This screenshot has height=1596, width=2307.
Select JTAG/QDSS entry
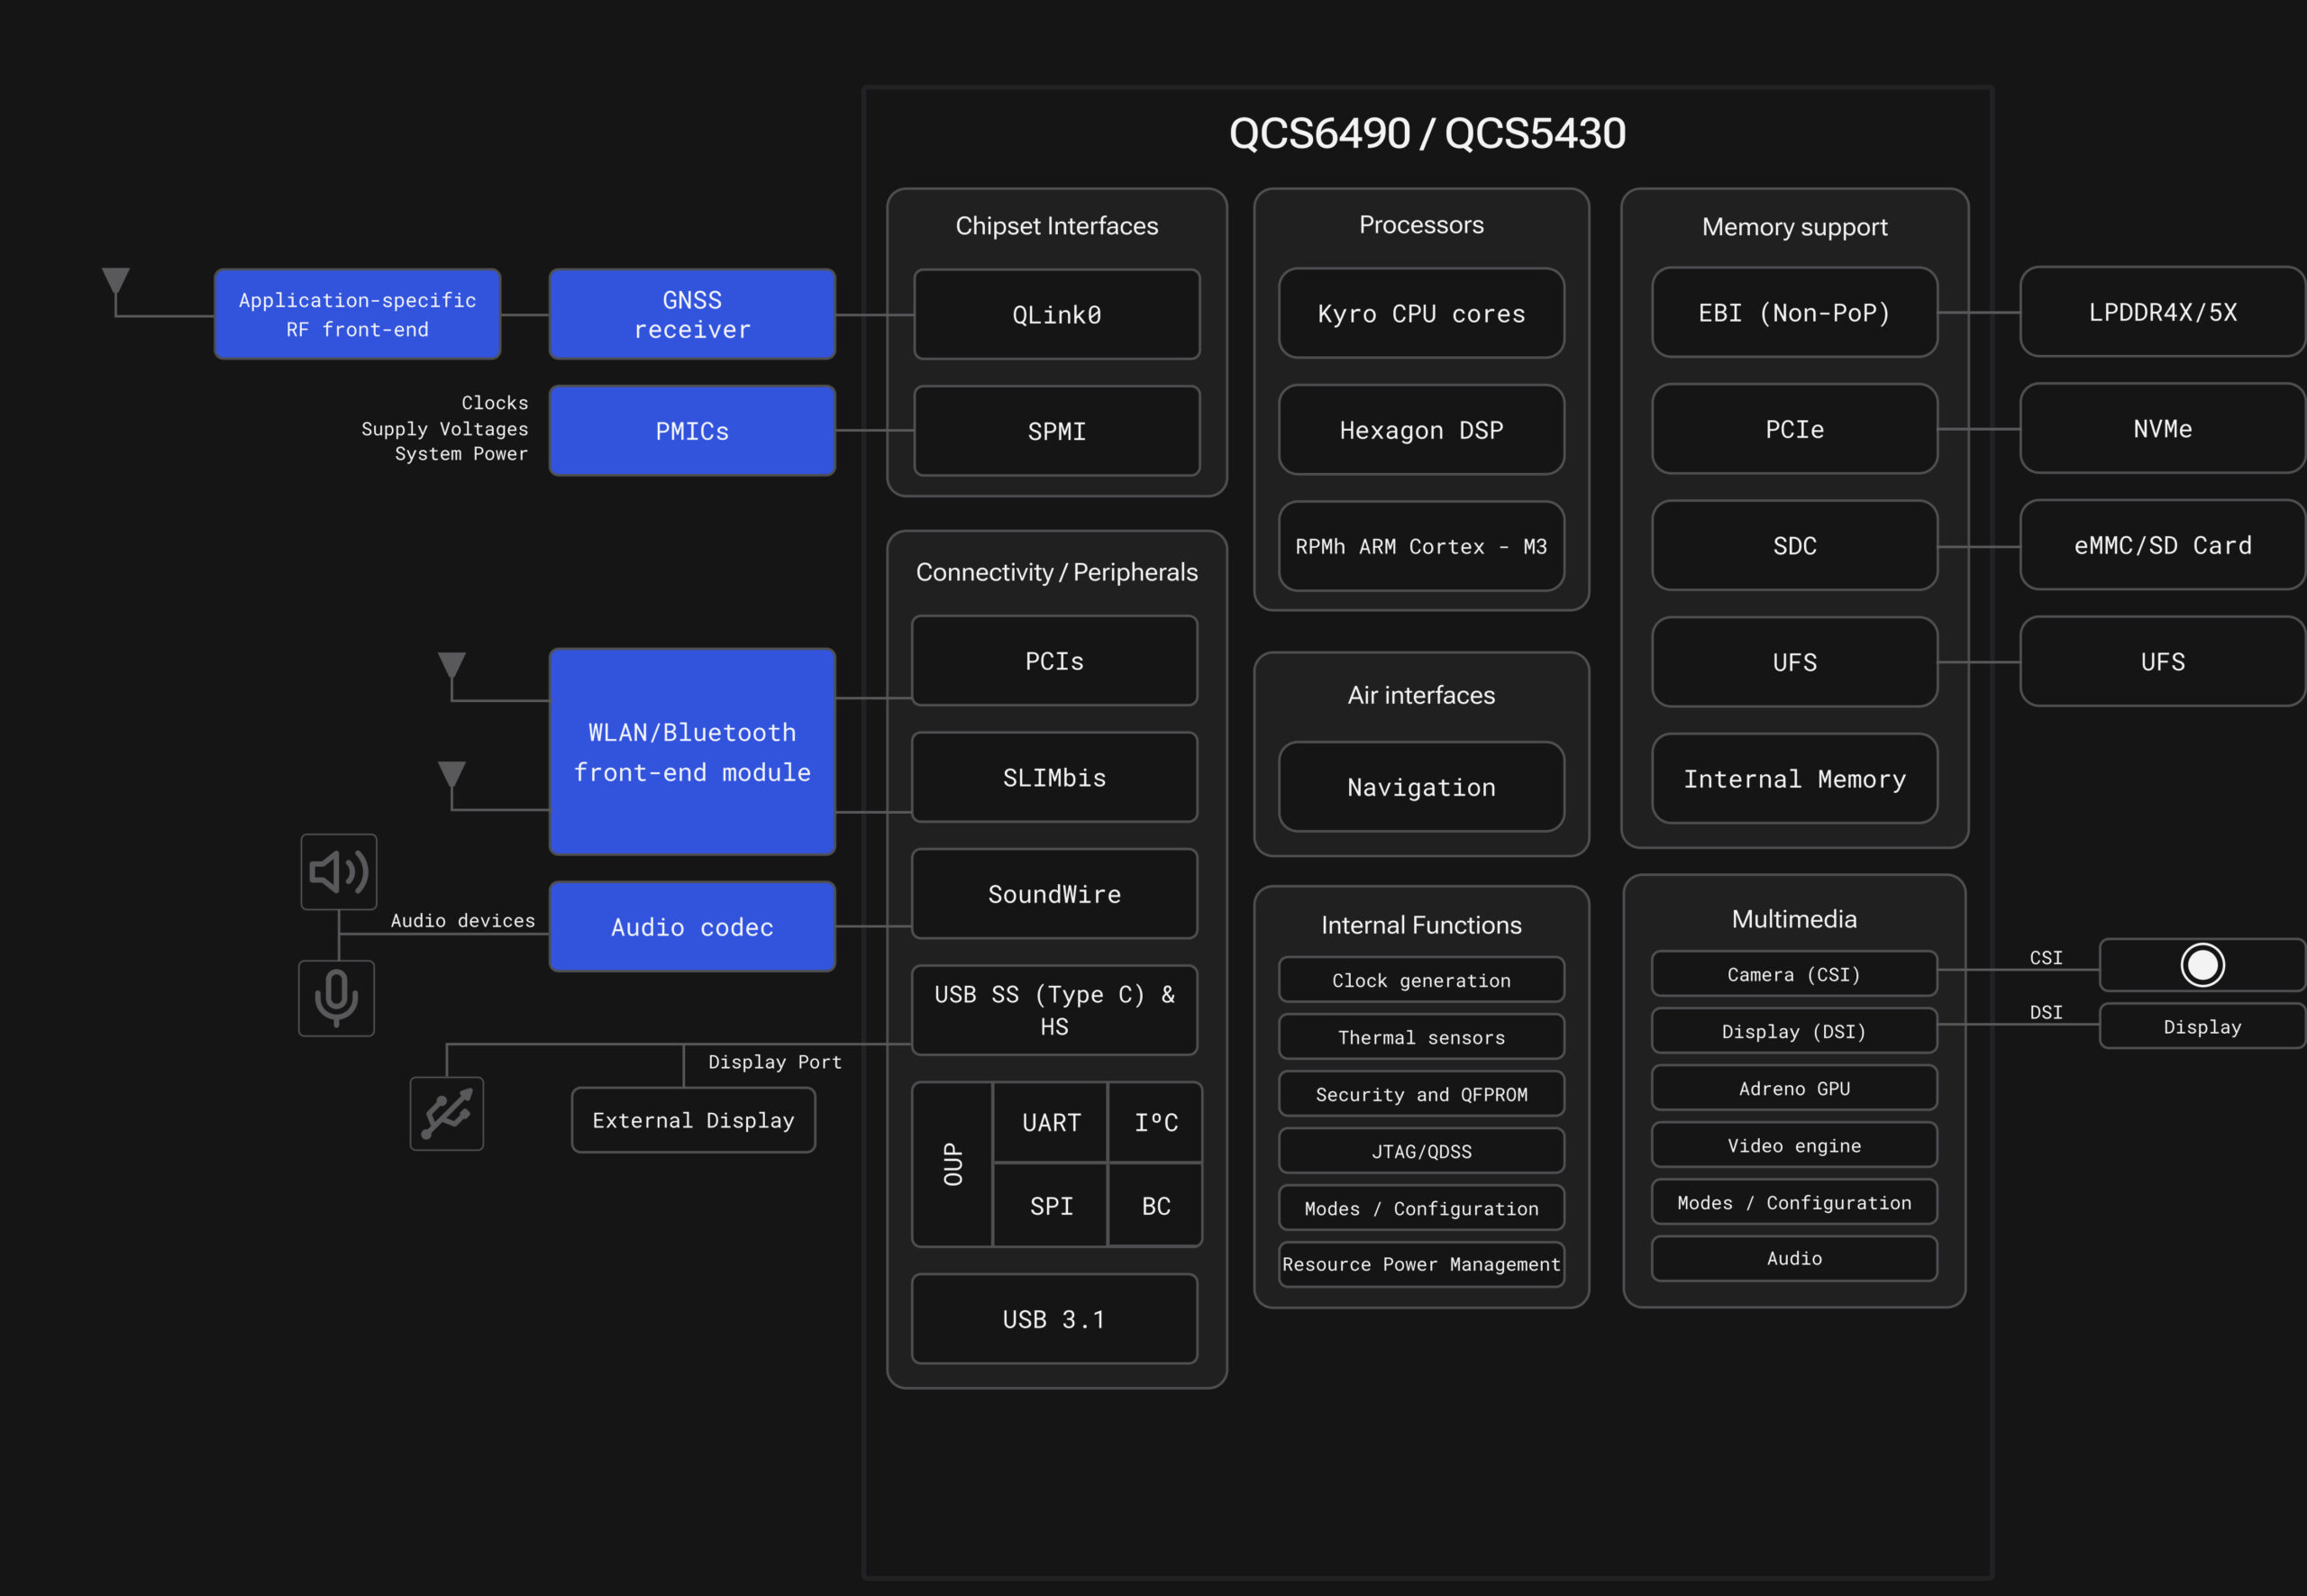click(1422, 1151)
